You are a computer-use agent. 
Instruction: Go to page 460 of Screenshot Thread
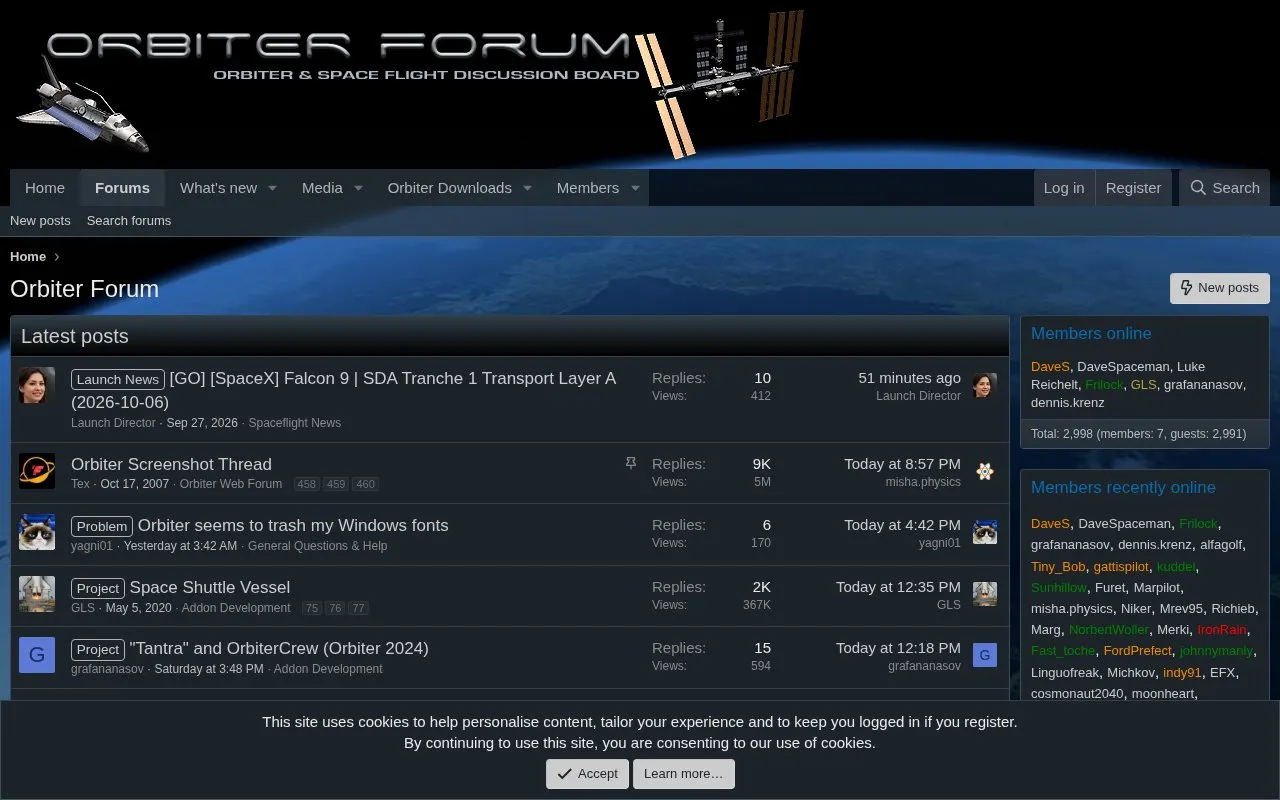coord(366,484)
